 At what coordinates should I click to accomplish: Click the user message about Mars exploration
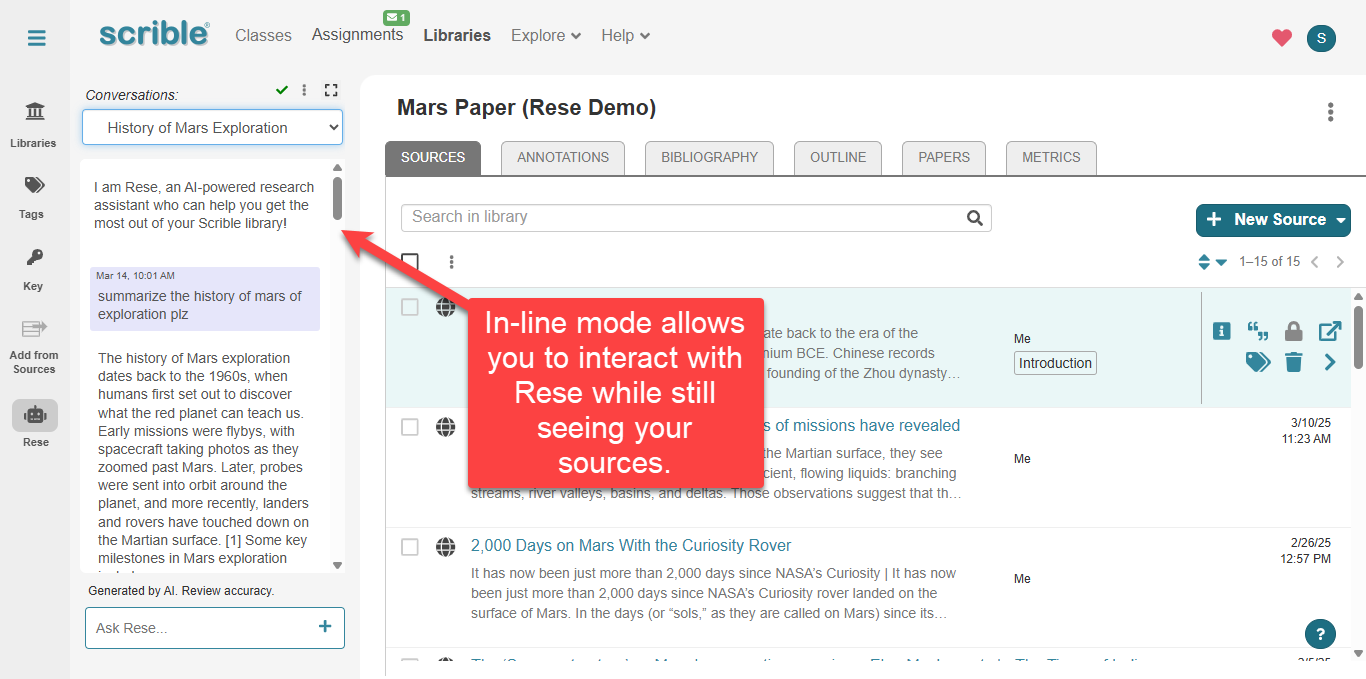coord(205,299)
